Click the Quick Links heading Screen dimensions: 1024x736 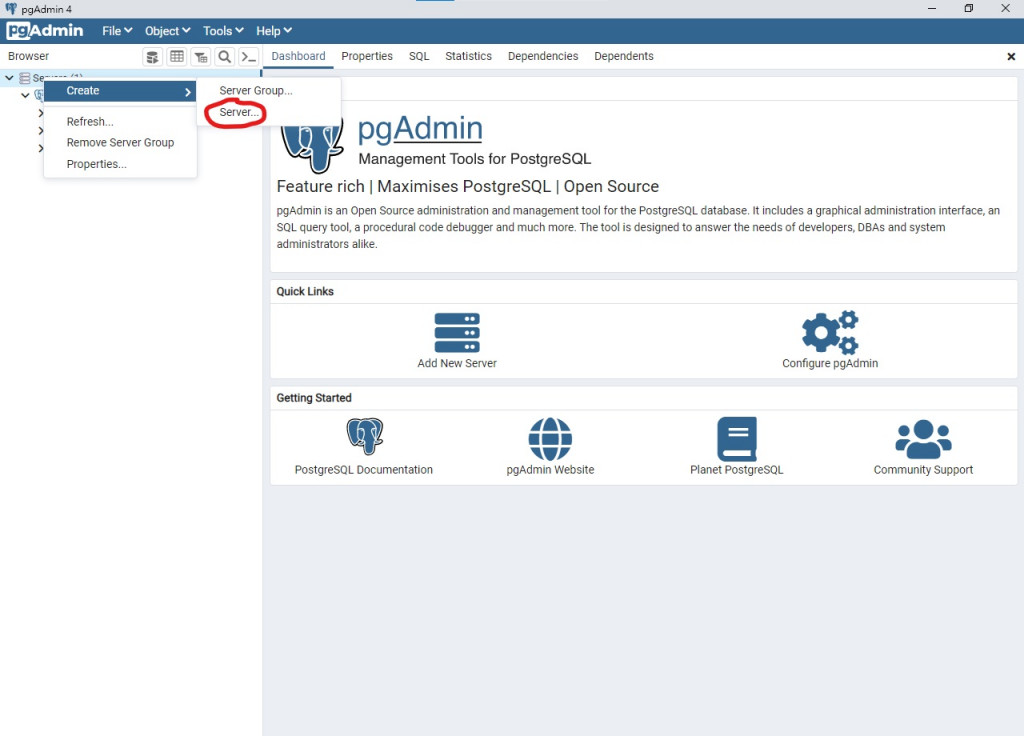click(x=305, y=291)
